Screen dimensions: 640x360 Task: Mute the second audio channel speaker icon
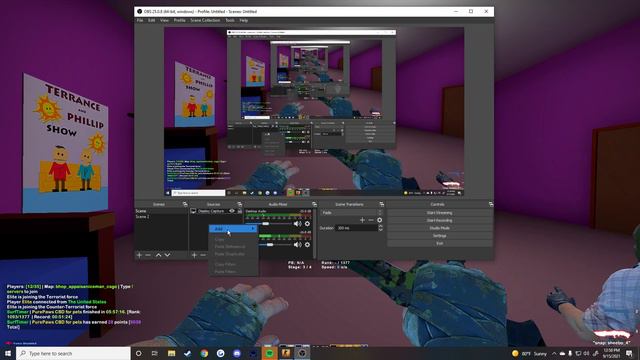click(298, 244)
